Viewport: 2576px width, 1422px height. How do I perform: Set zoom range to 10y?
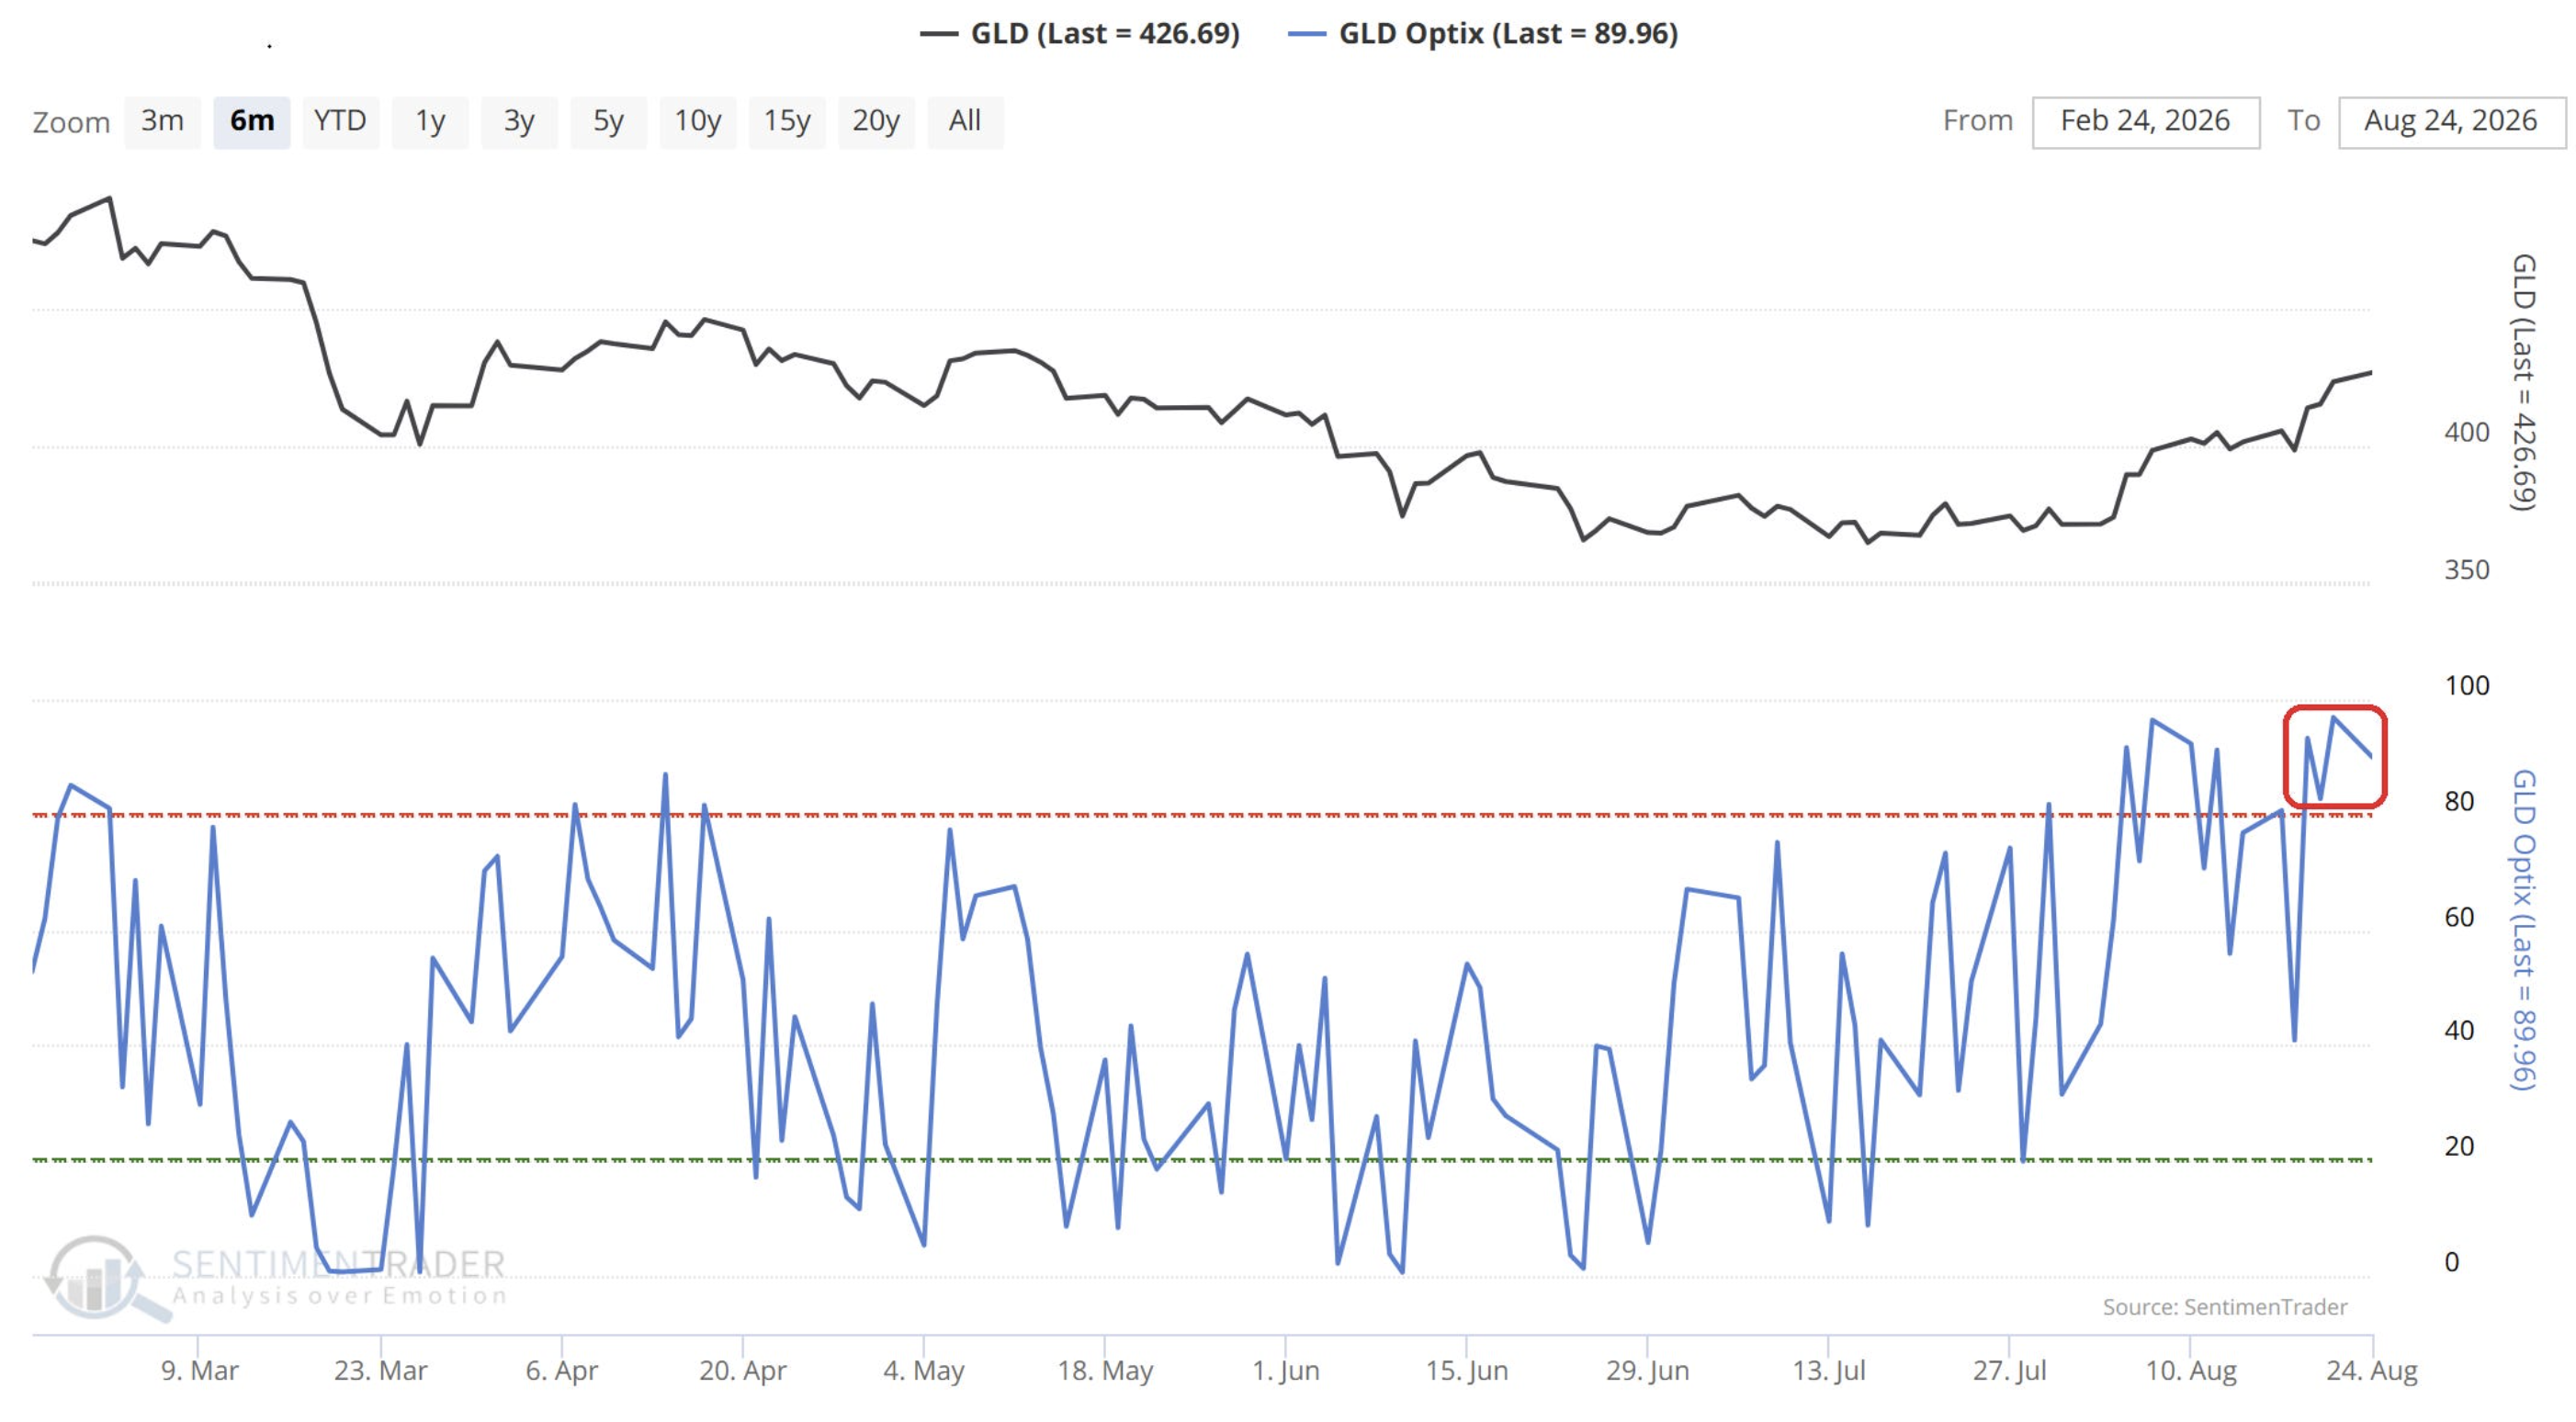click(x=697, y=122)
